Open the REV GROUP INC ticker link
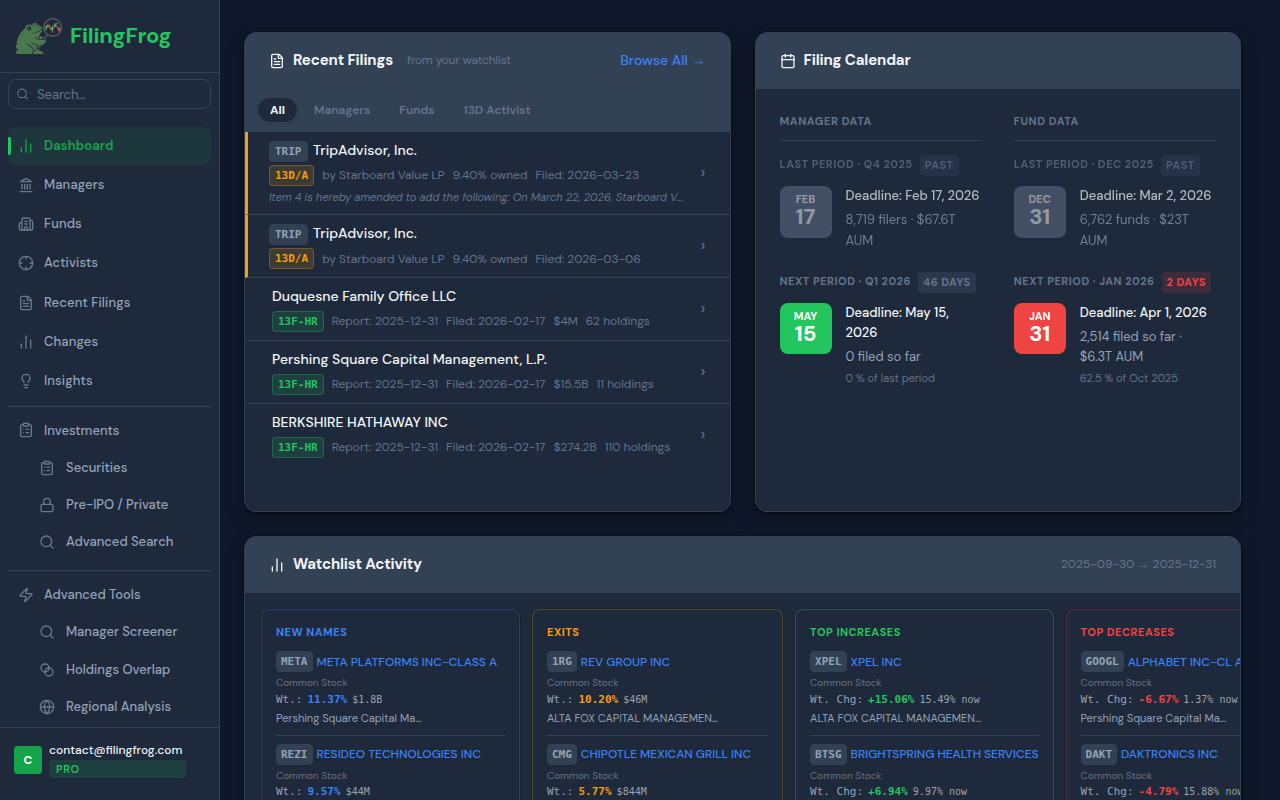Screen dimensions: 1280x800 (624, 661)
